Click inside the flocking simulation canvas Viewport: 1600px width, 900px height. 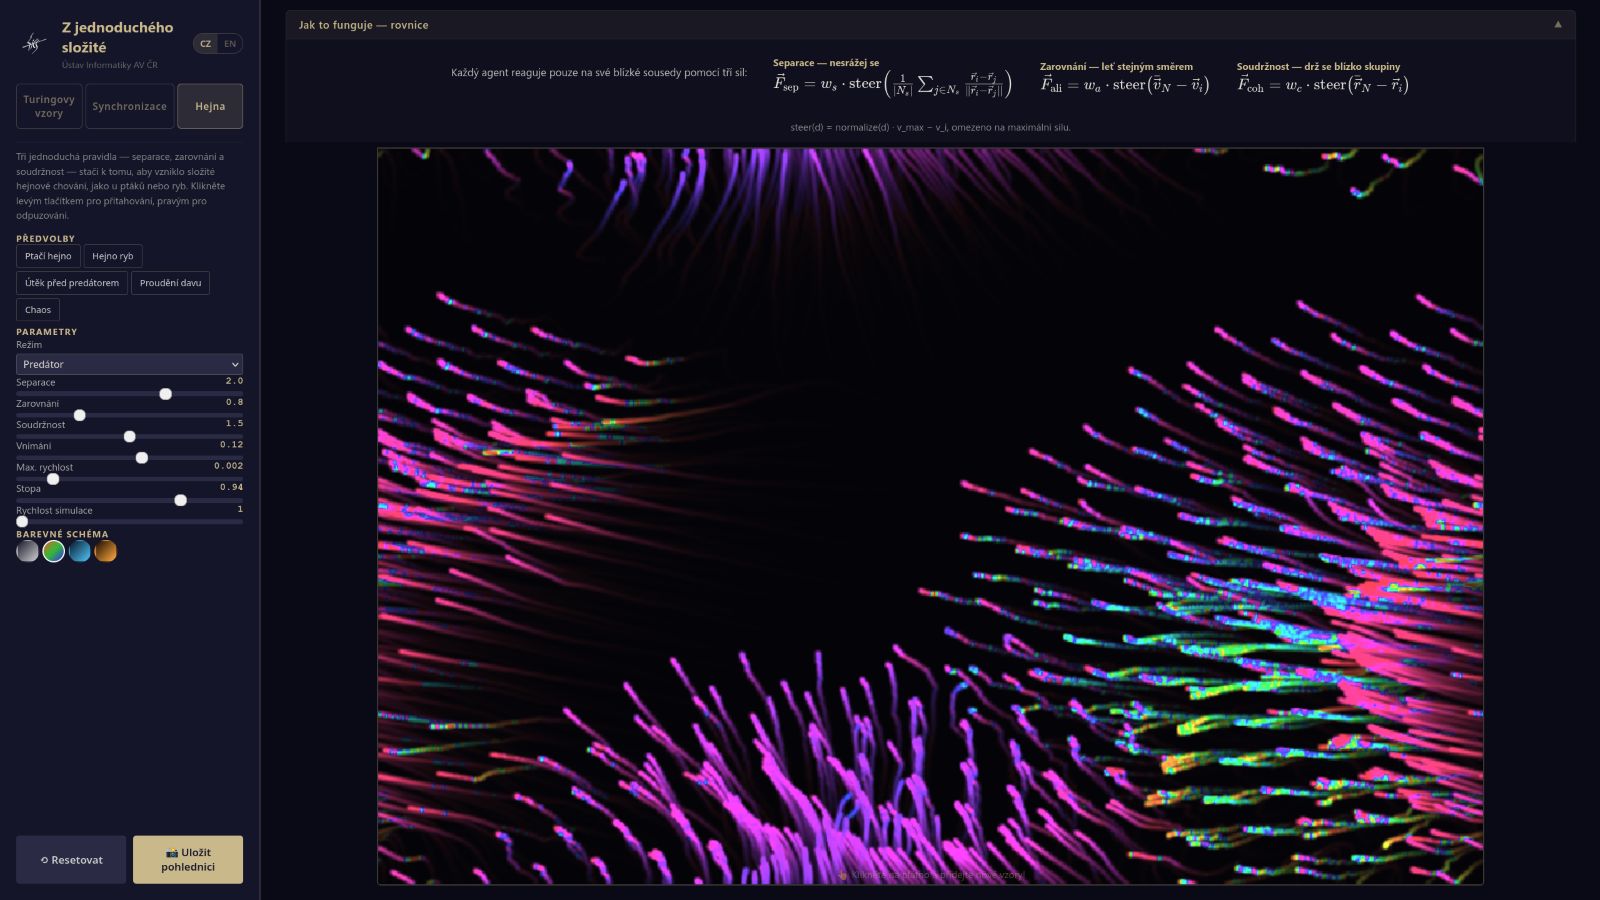tap(930, 516)
